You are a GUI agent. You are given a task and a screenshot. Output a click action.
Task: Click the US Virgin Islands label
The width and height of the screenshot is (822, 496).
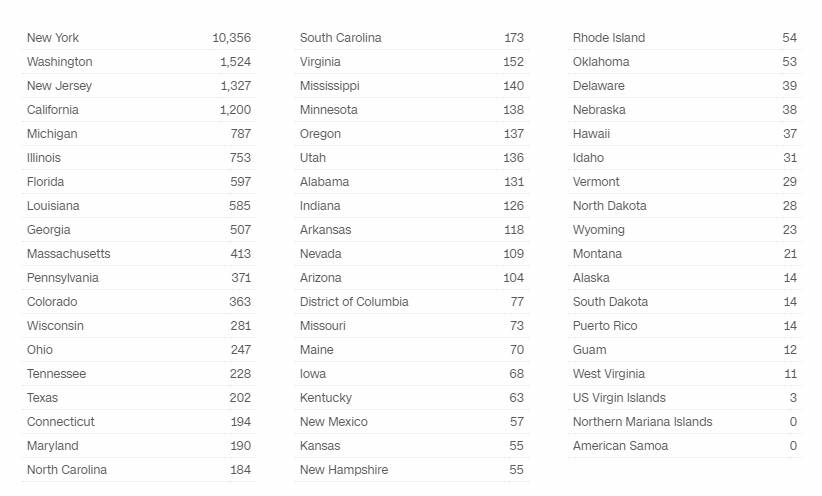pos(619,398)
